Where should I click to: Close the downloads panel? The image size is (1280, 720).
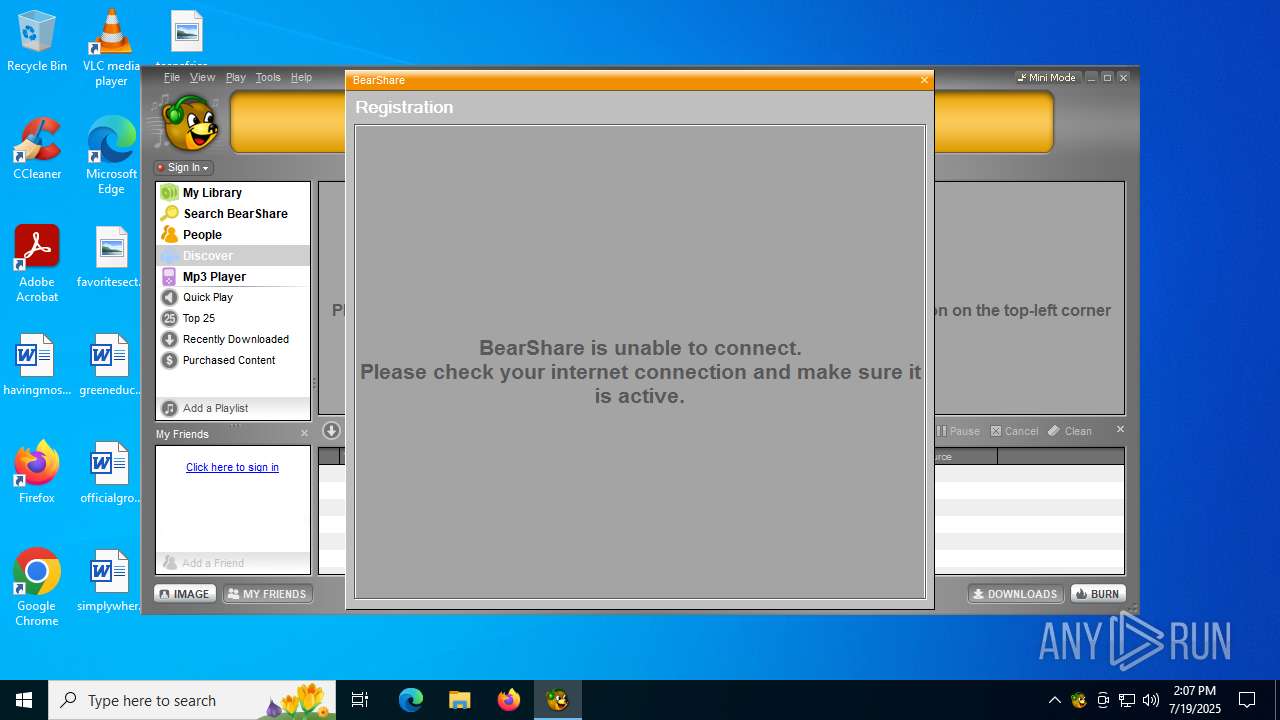1120,429
